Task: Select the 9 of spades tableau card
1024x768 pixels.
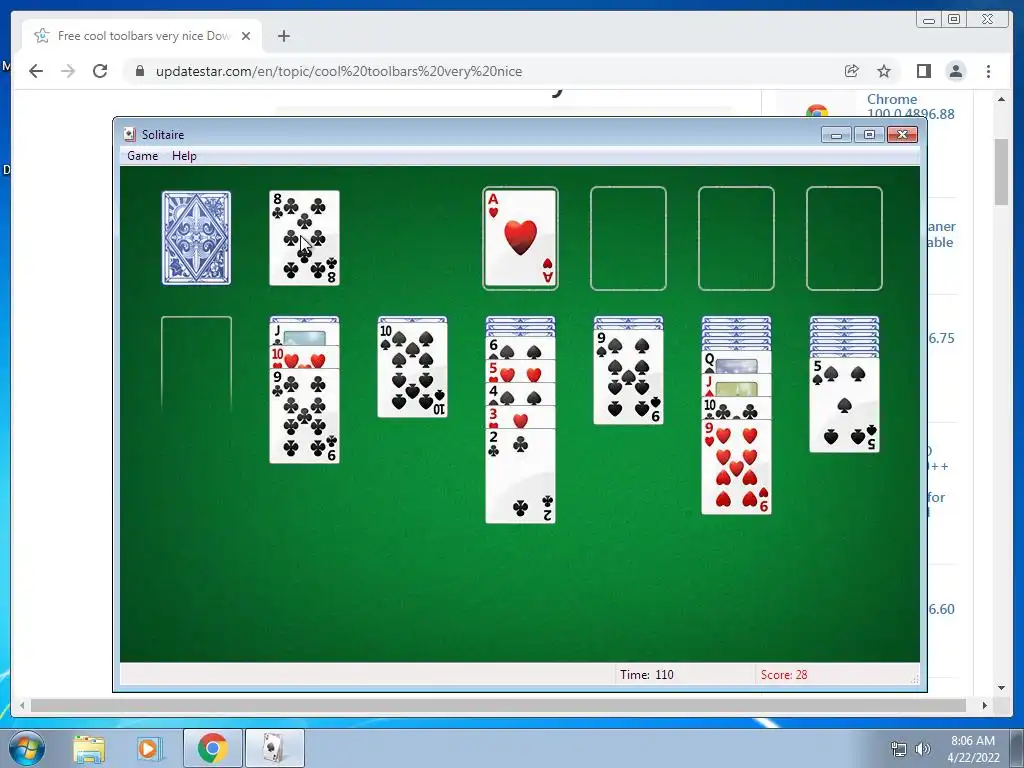Action: click(x=628, y=377)
